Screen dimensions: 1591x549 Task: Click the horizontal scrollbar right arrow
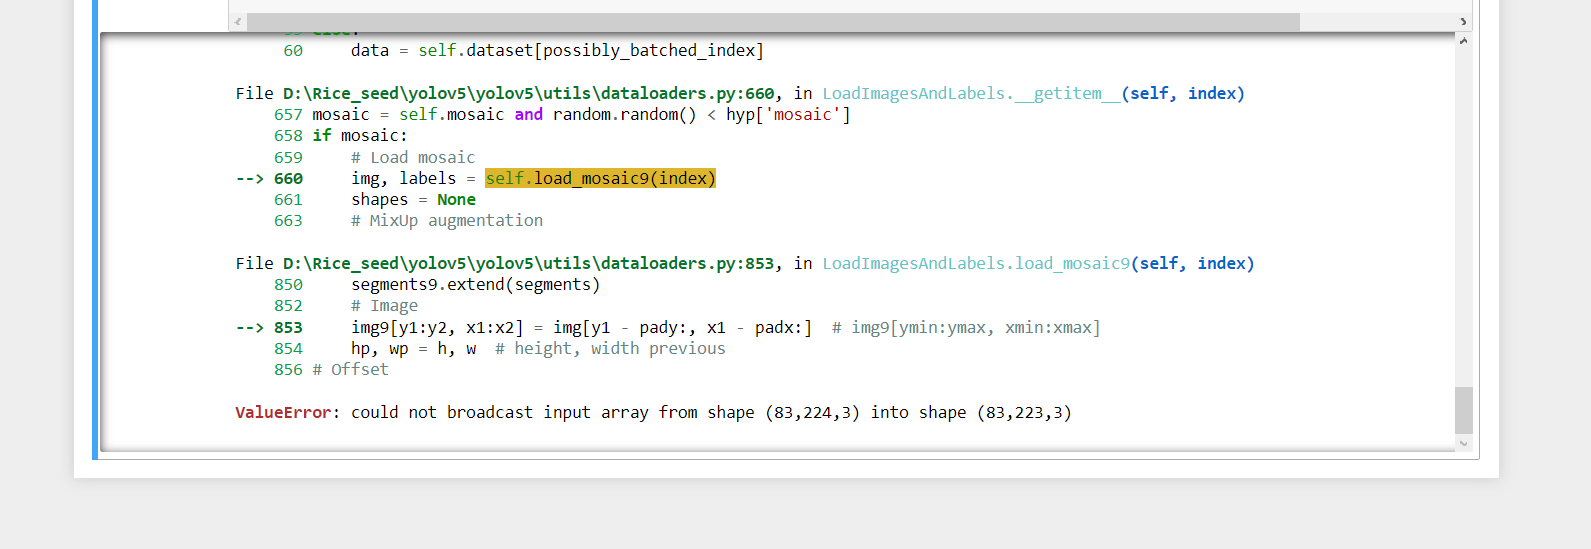click(1463, 21)
